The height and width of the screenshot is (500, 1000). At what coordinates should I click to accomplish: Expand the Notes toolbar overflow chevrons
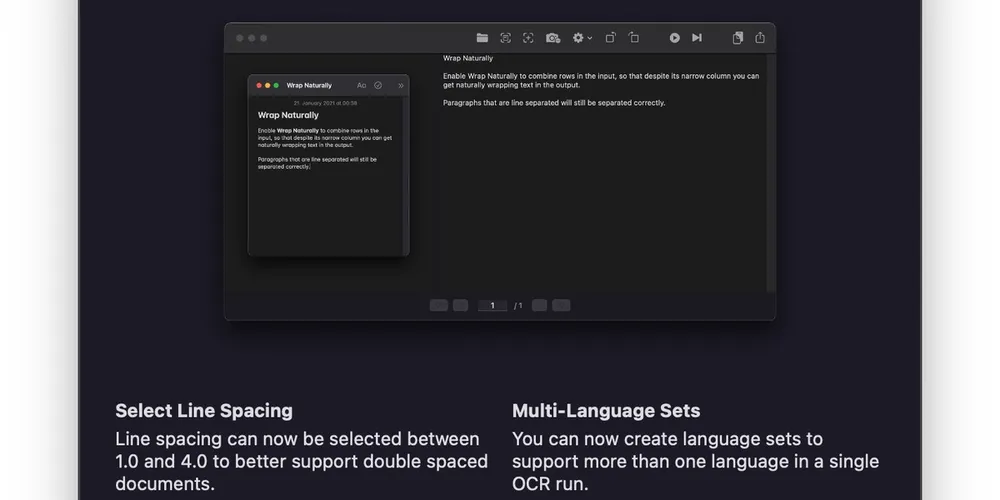click(401, 85)
